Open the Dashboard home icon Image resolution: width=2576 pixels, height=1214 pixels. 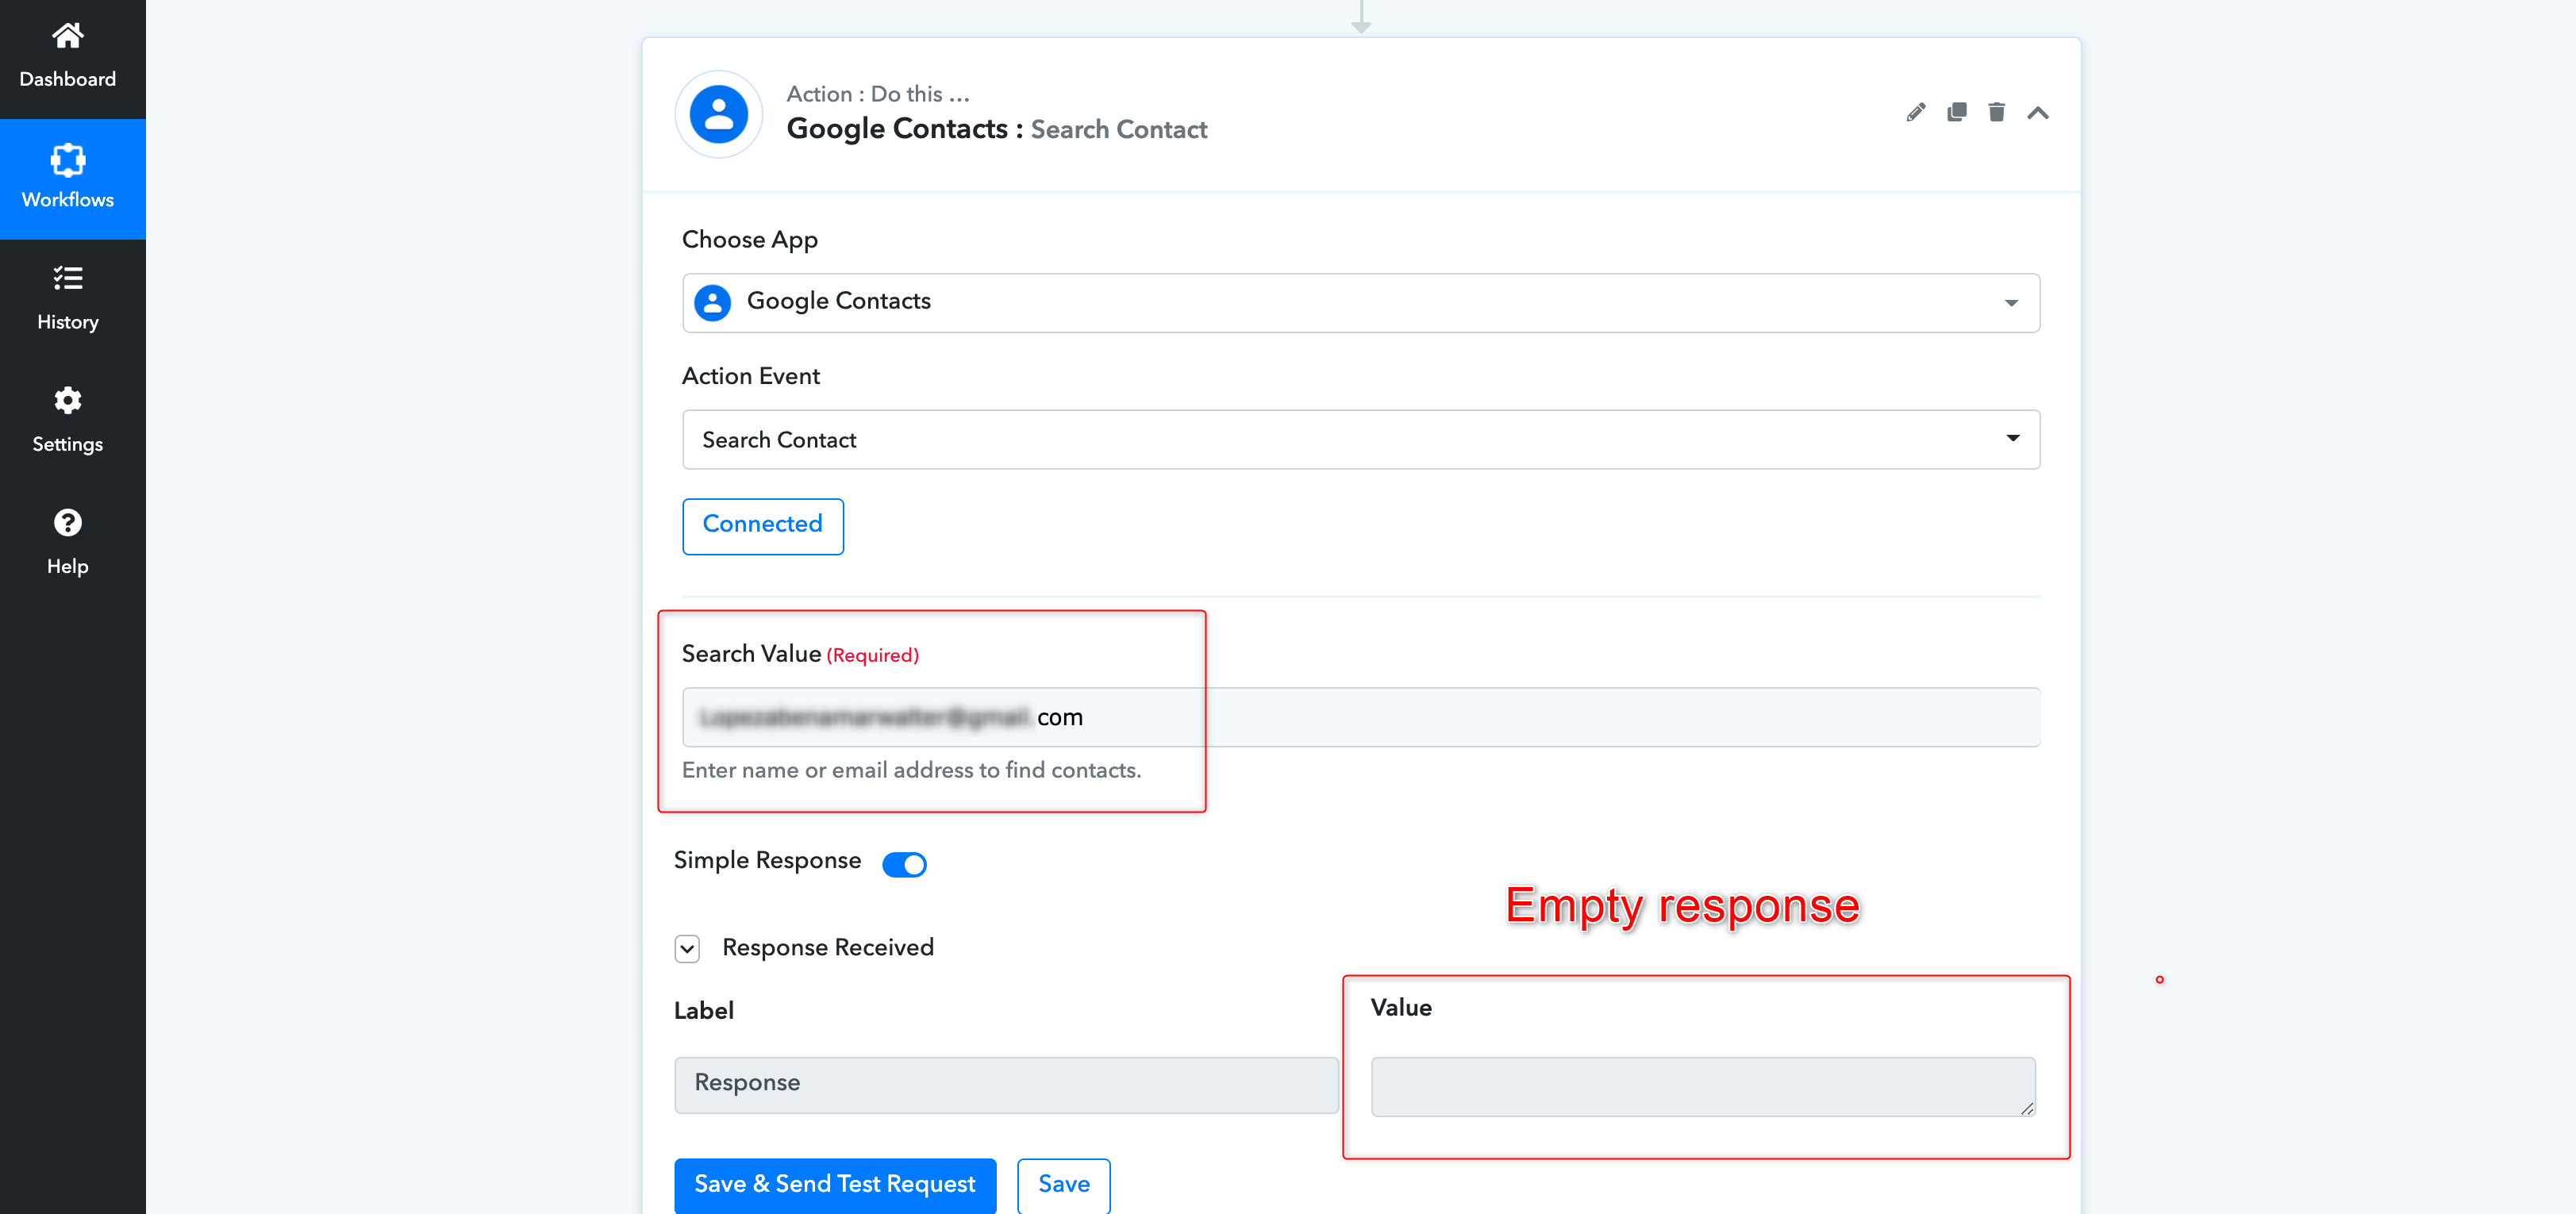point(67,36)
